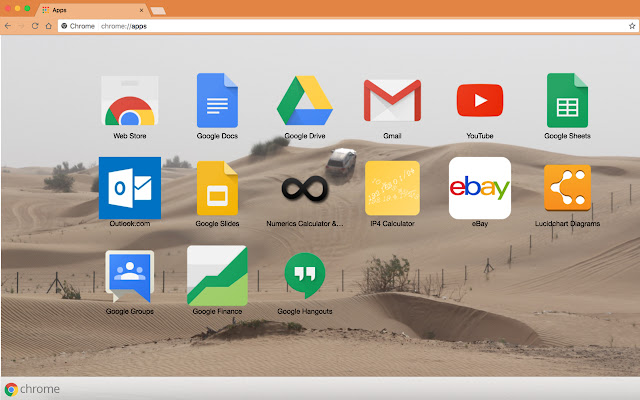Click the 'Google Docs' label text
The height and width of the screenshot is (400, 640).
point(217,136)
